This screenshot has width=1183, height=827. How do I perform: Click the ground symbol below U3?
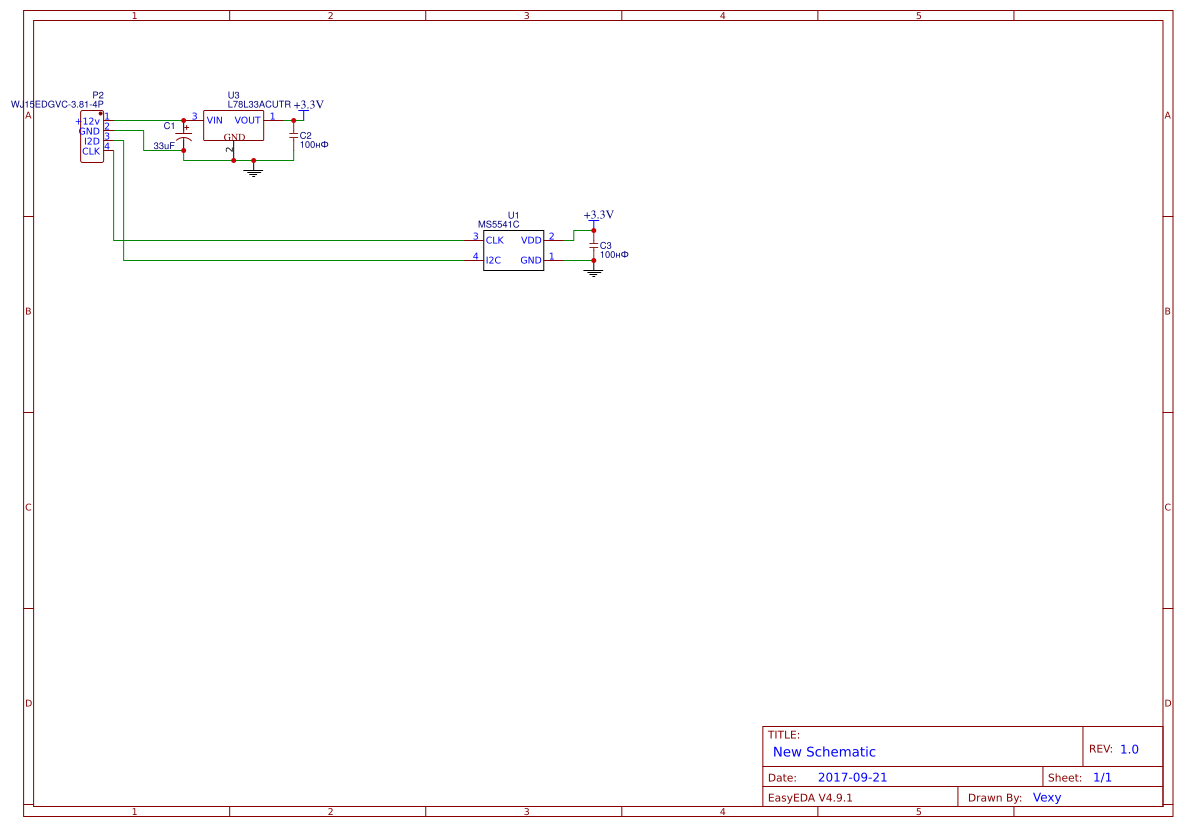(x=253, y=171)
